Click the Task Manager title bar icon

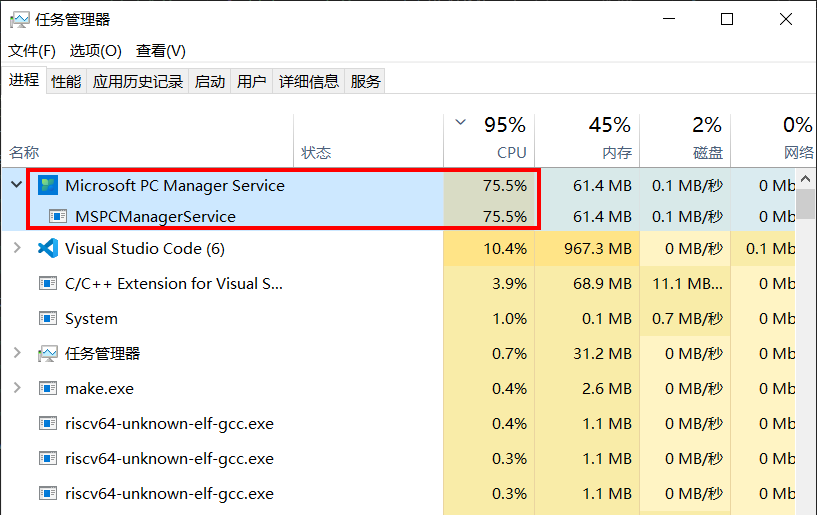(x=20, y=20)
